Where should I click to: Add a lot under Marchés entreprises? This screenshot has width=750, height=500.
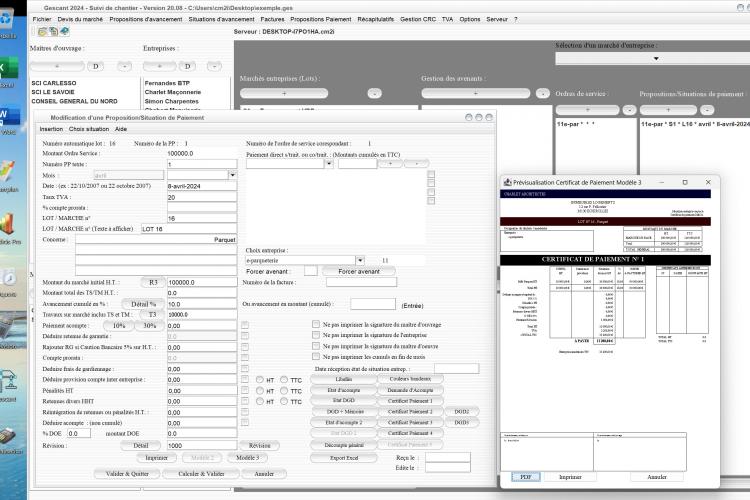[284, 93]
